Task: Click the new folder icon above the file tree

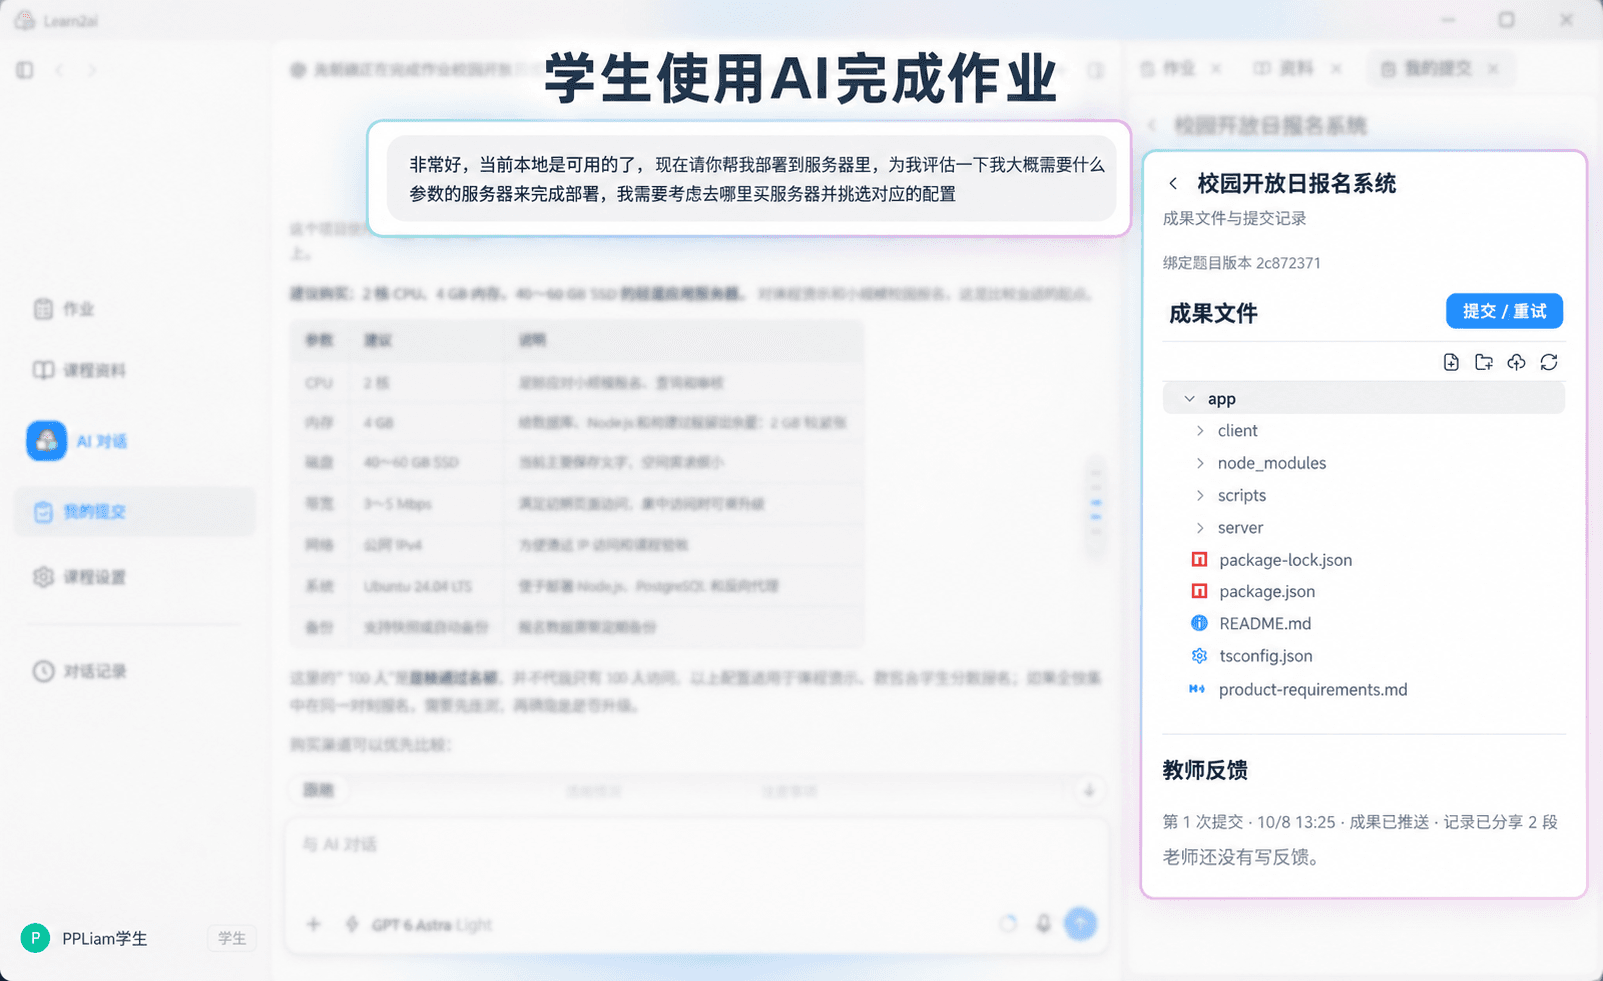Action: tap(1484, 362)
